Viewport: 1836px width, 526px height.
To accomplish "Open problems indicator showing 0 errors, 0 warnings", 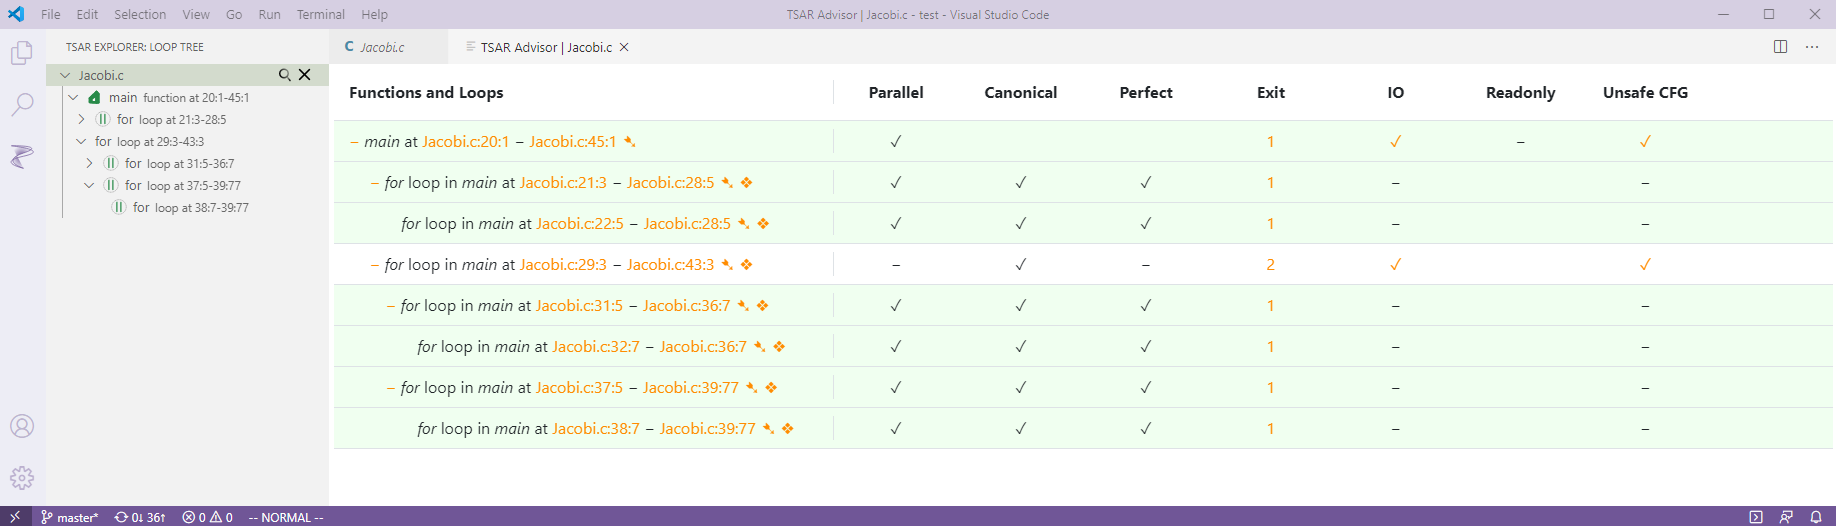I will pos(207,517).
